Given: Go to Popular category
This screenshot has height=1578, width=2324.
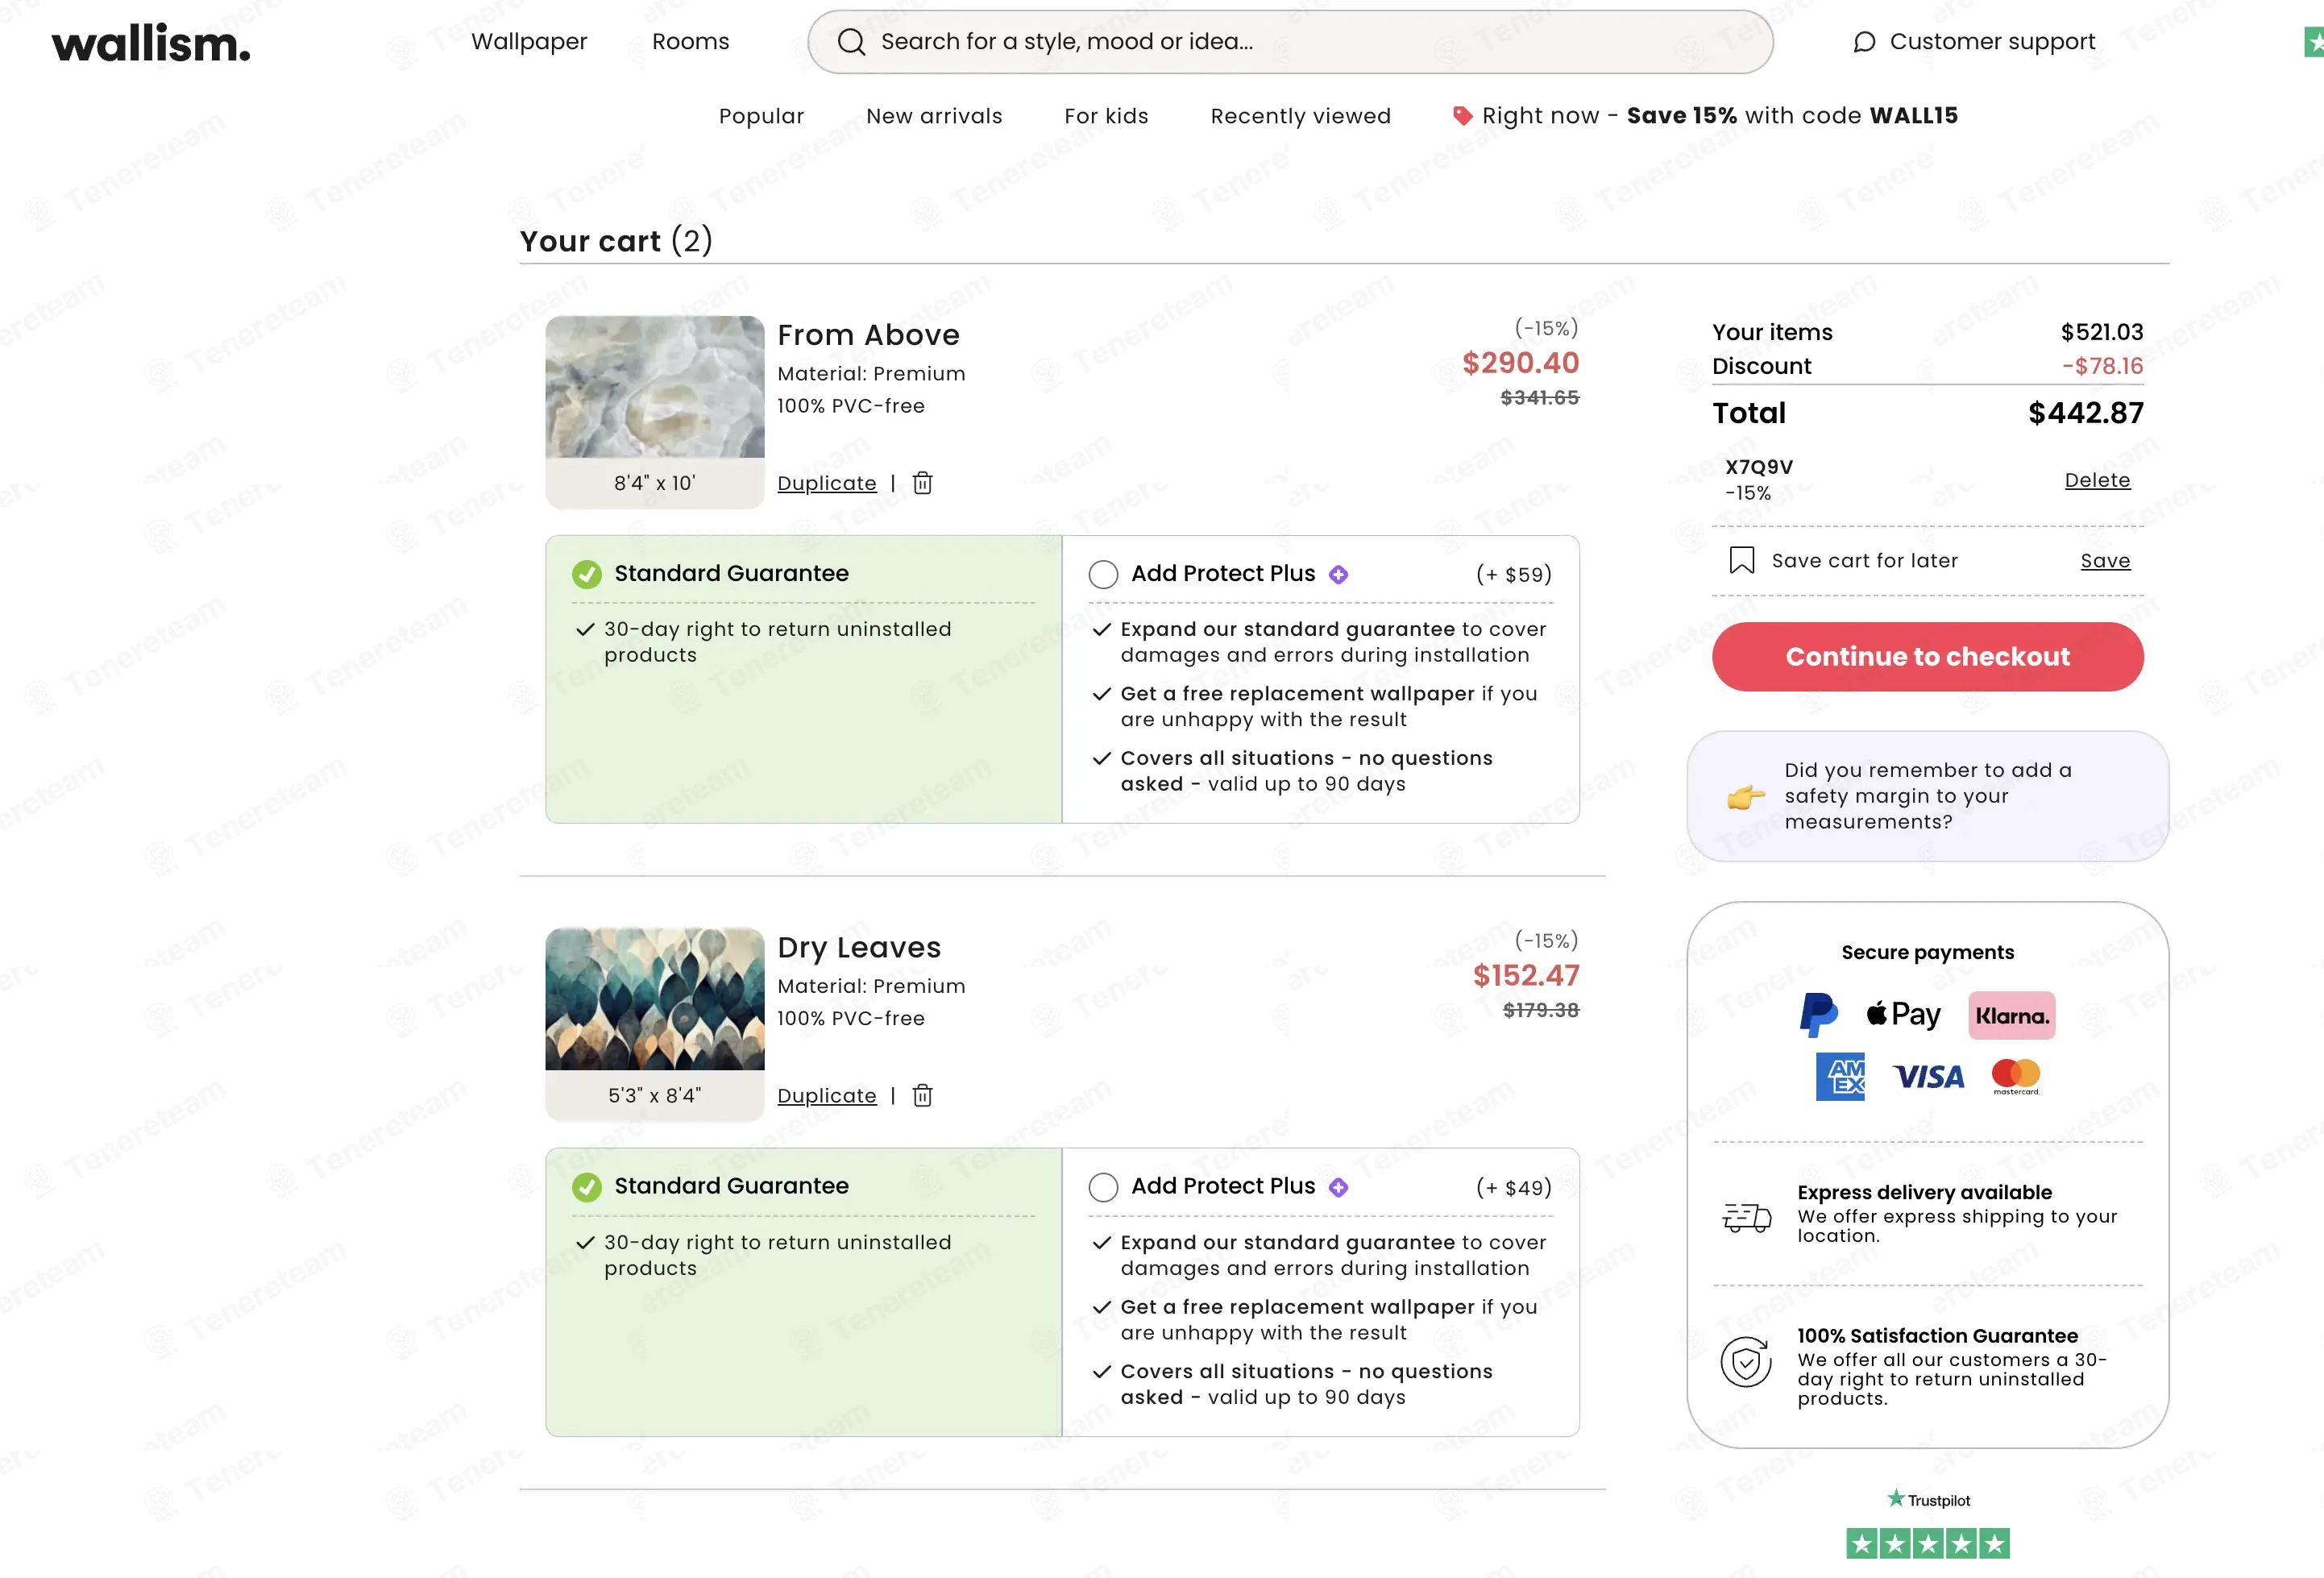Looking at the screenshot, I should (761, 116).
